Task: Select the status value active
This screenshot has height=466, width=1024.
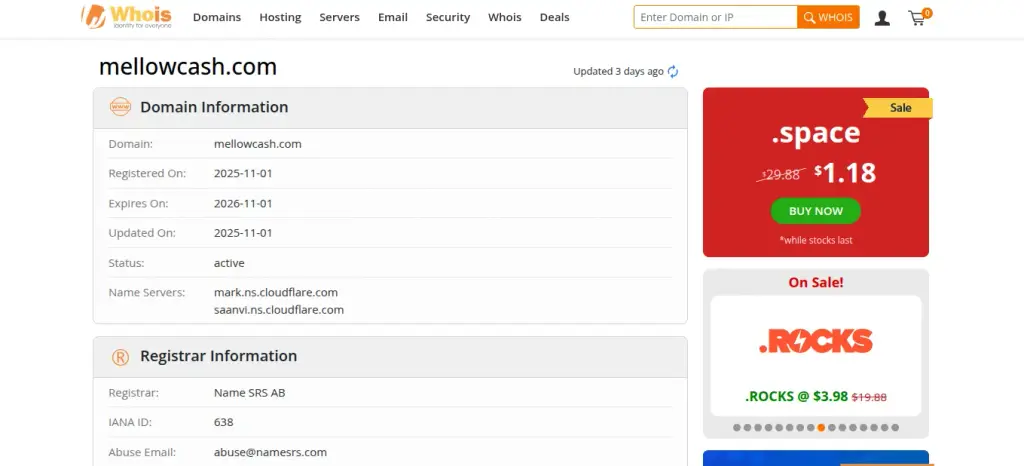Action: click(x=229, y=263)
